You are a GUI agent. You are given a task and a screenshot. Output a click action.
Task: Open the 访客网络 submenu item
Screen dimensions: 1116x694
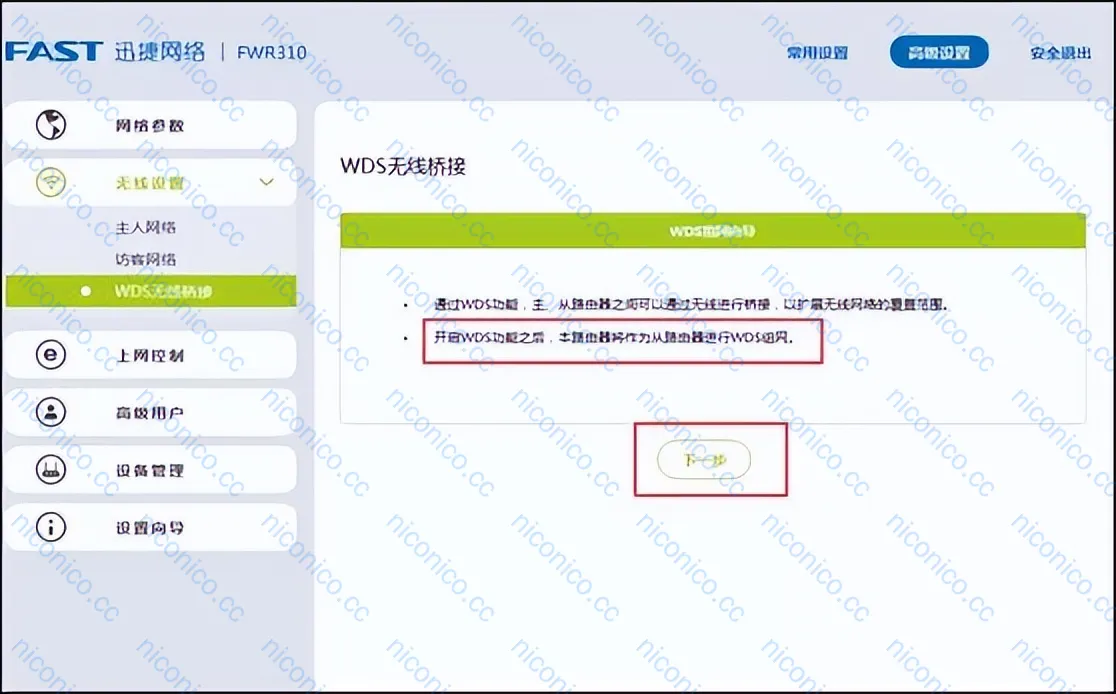click(x=146, y=259)
